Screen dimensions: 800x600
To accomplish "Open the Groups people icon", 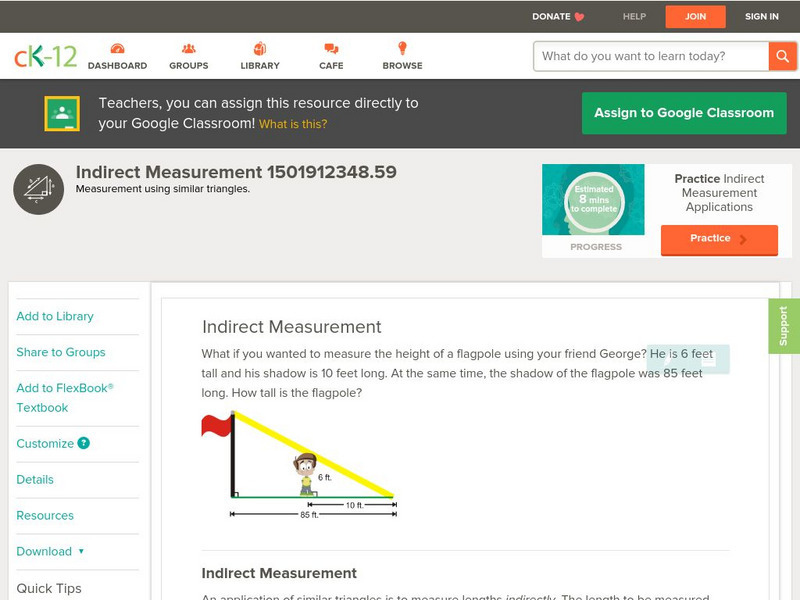I will pyautogui.click(x=189, y=48).
